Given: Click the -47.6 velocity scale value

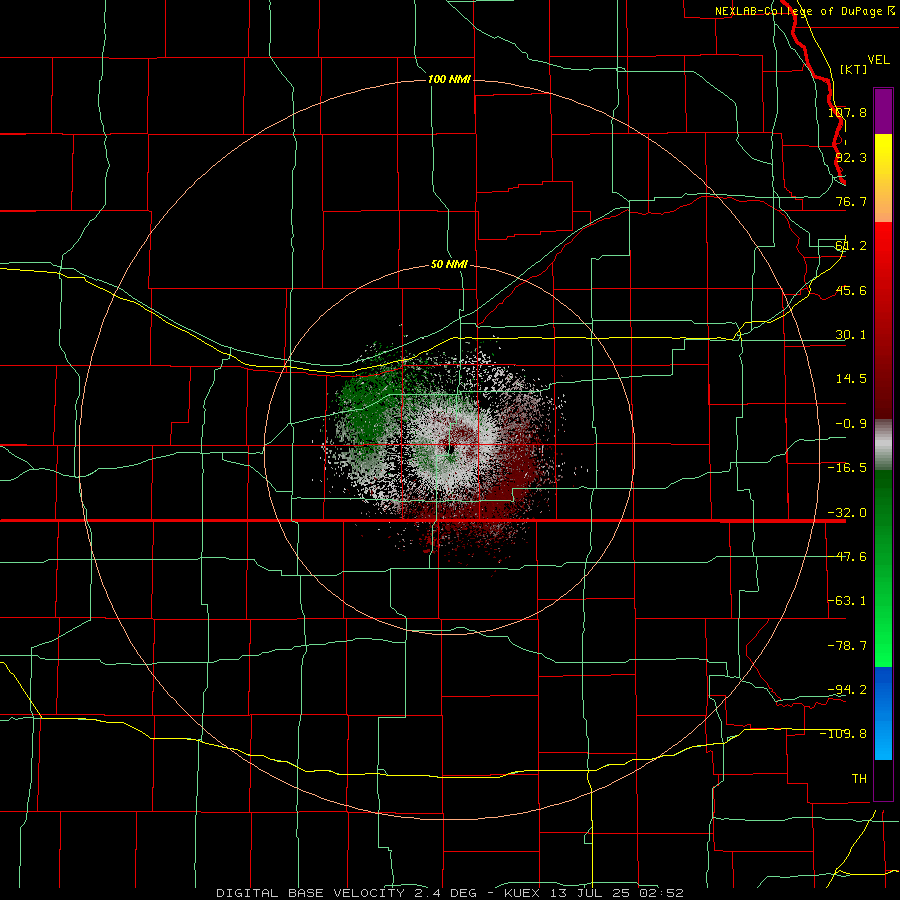Looking at the screenshot, I should pyautogui.click(x=847, y=557).
